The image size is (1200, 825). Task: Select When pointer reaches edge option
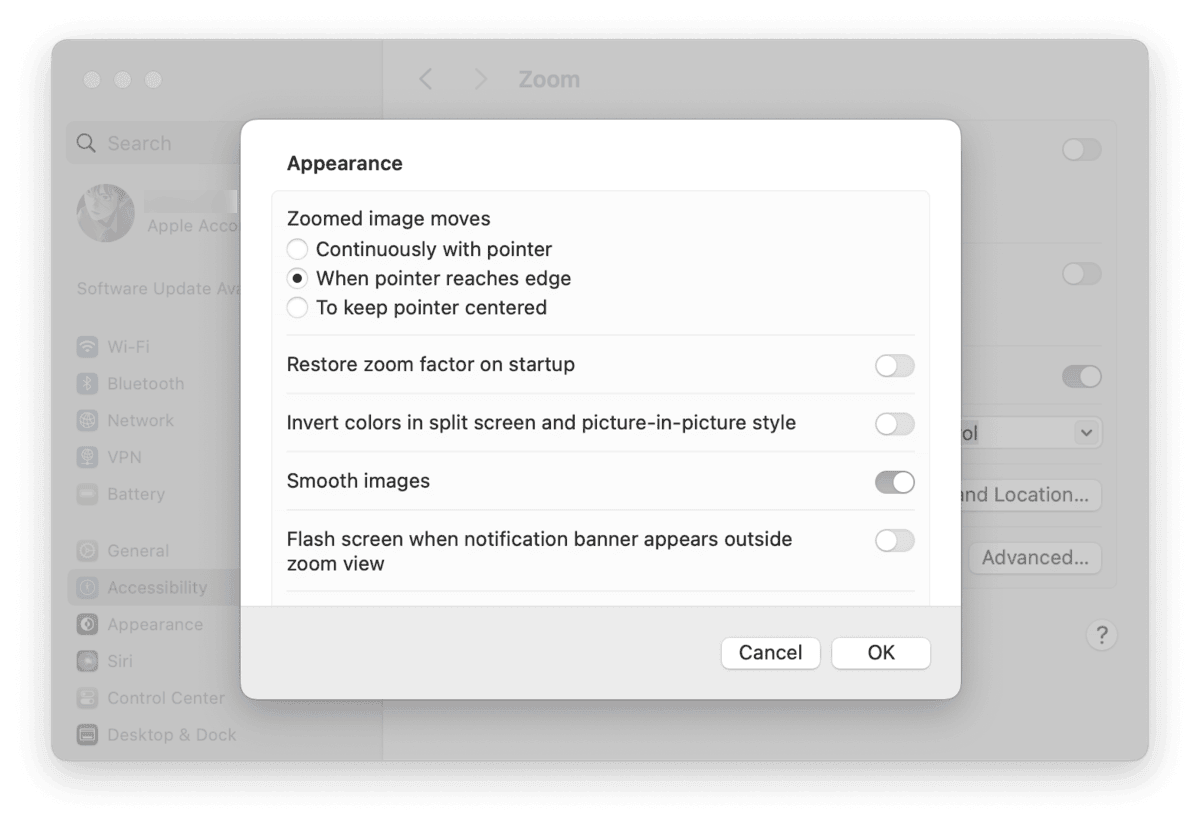click(297, 278)
